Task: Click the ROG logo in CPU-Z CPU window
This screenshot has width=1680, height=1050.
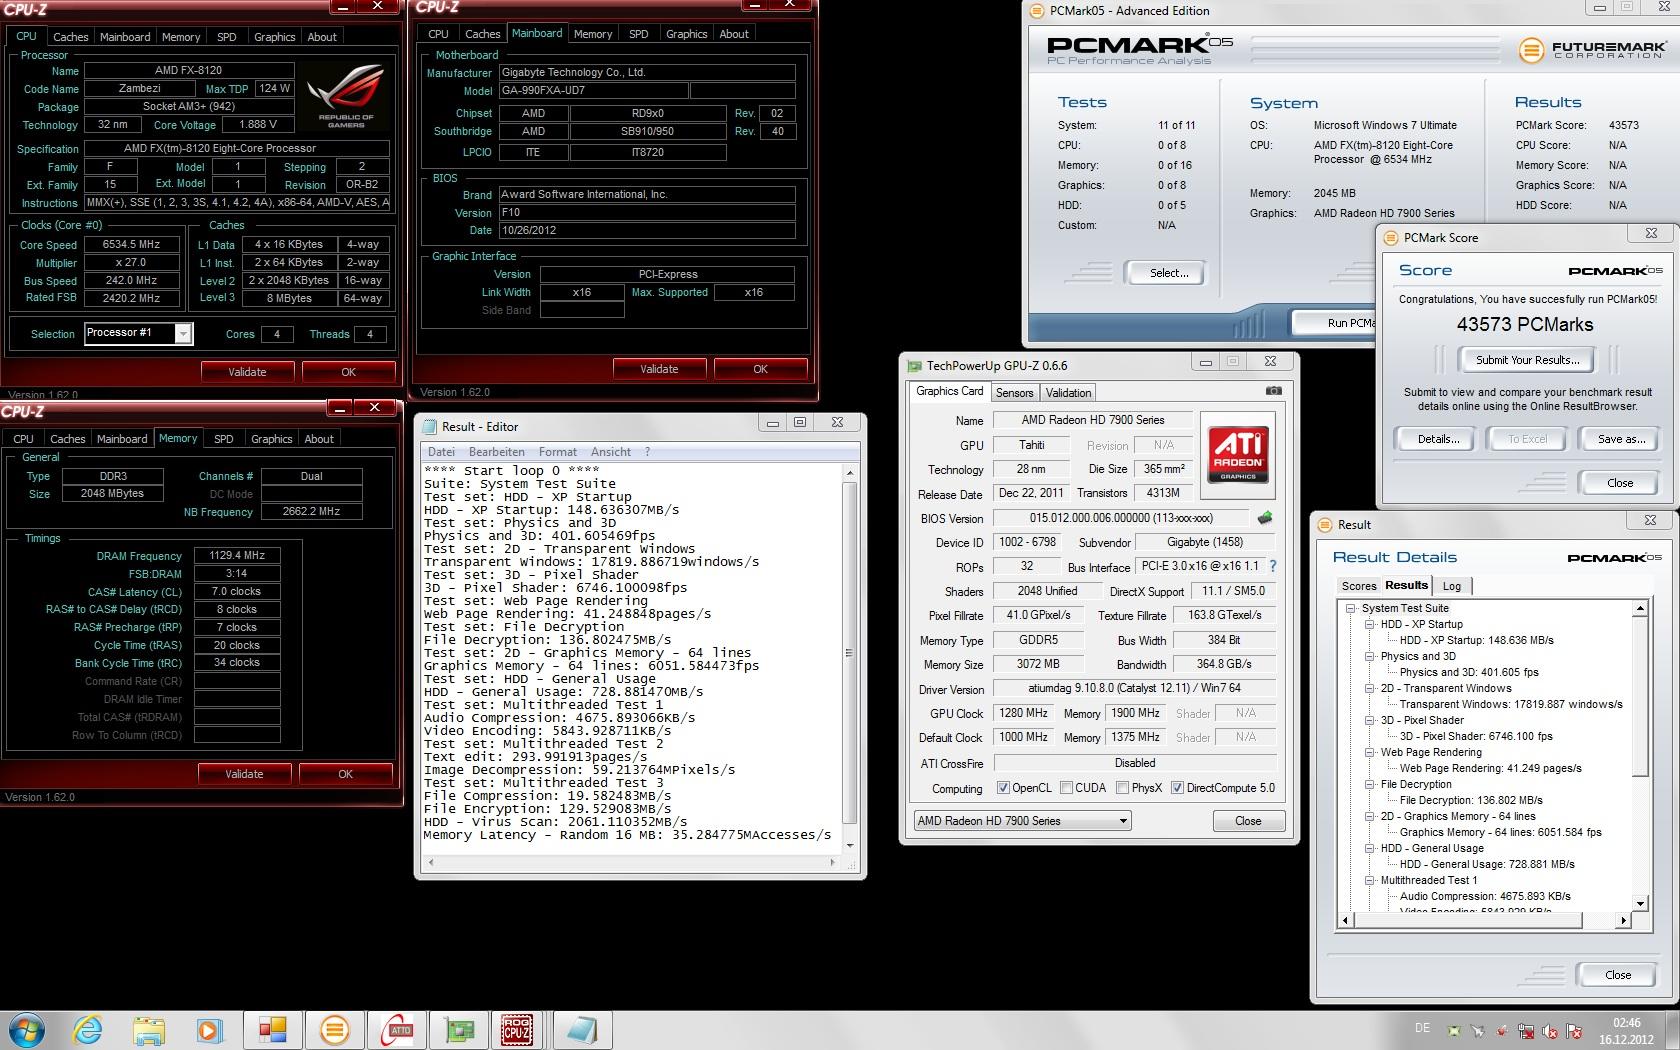Action: (x=345, y=97)
